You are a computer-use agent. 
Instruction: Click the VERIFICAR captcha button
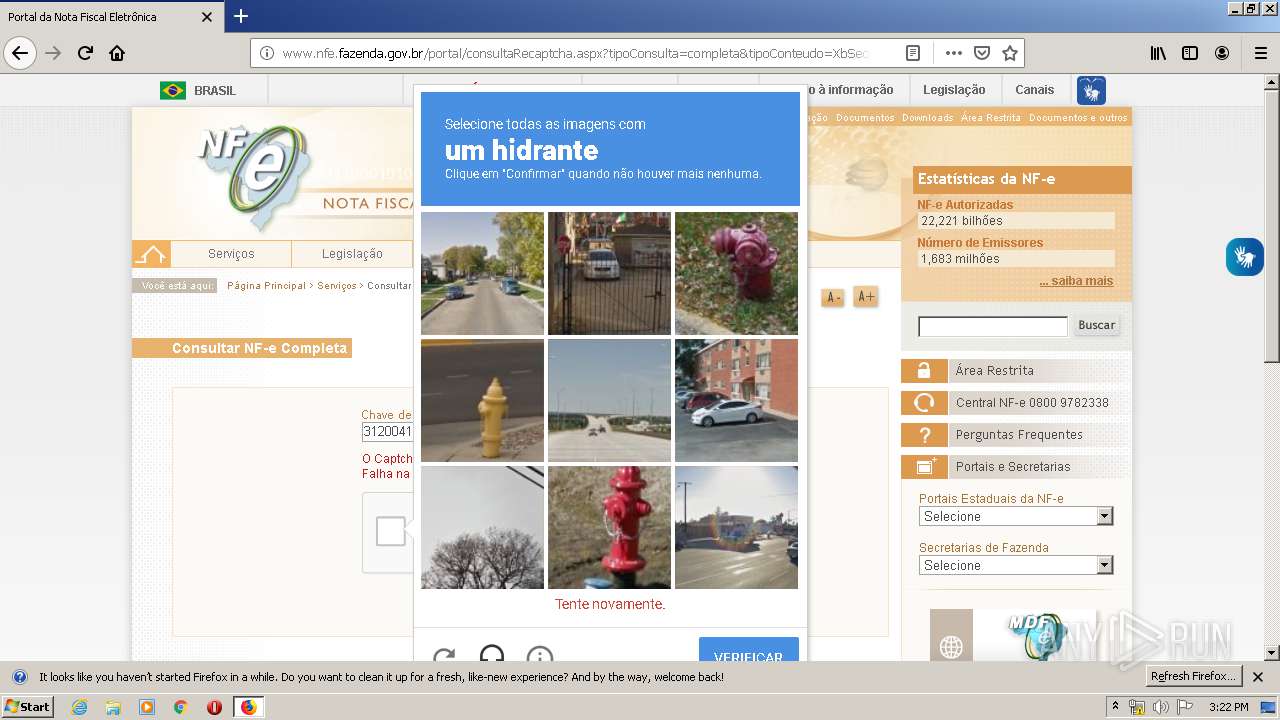pos(749,650)
